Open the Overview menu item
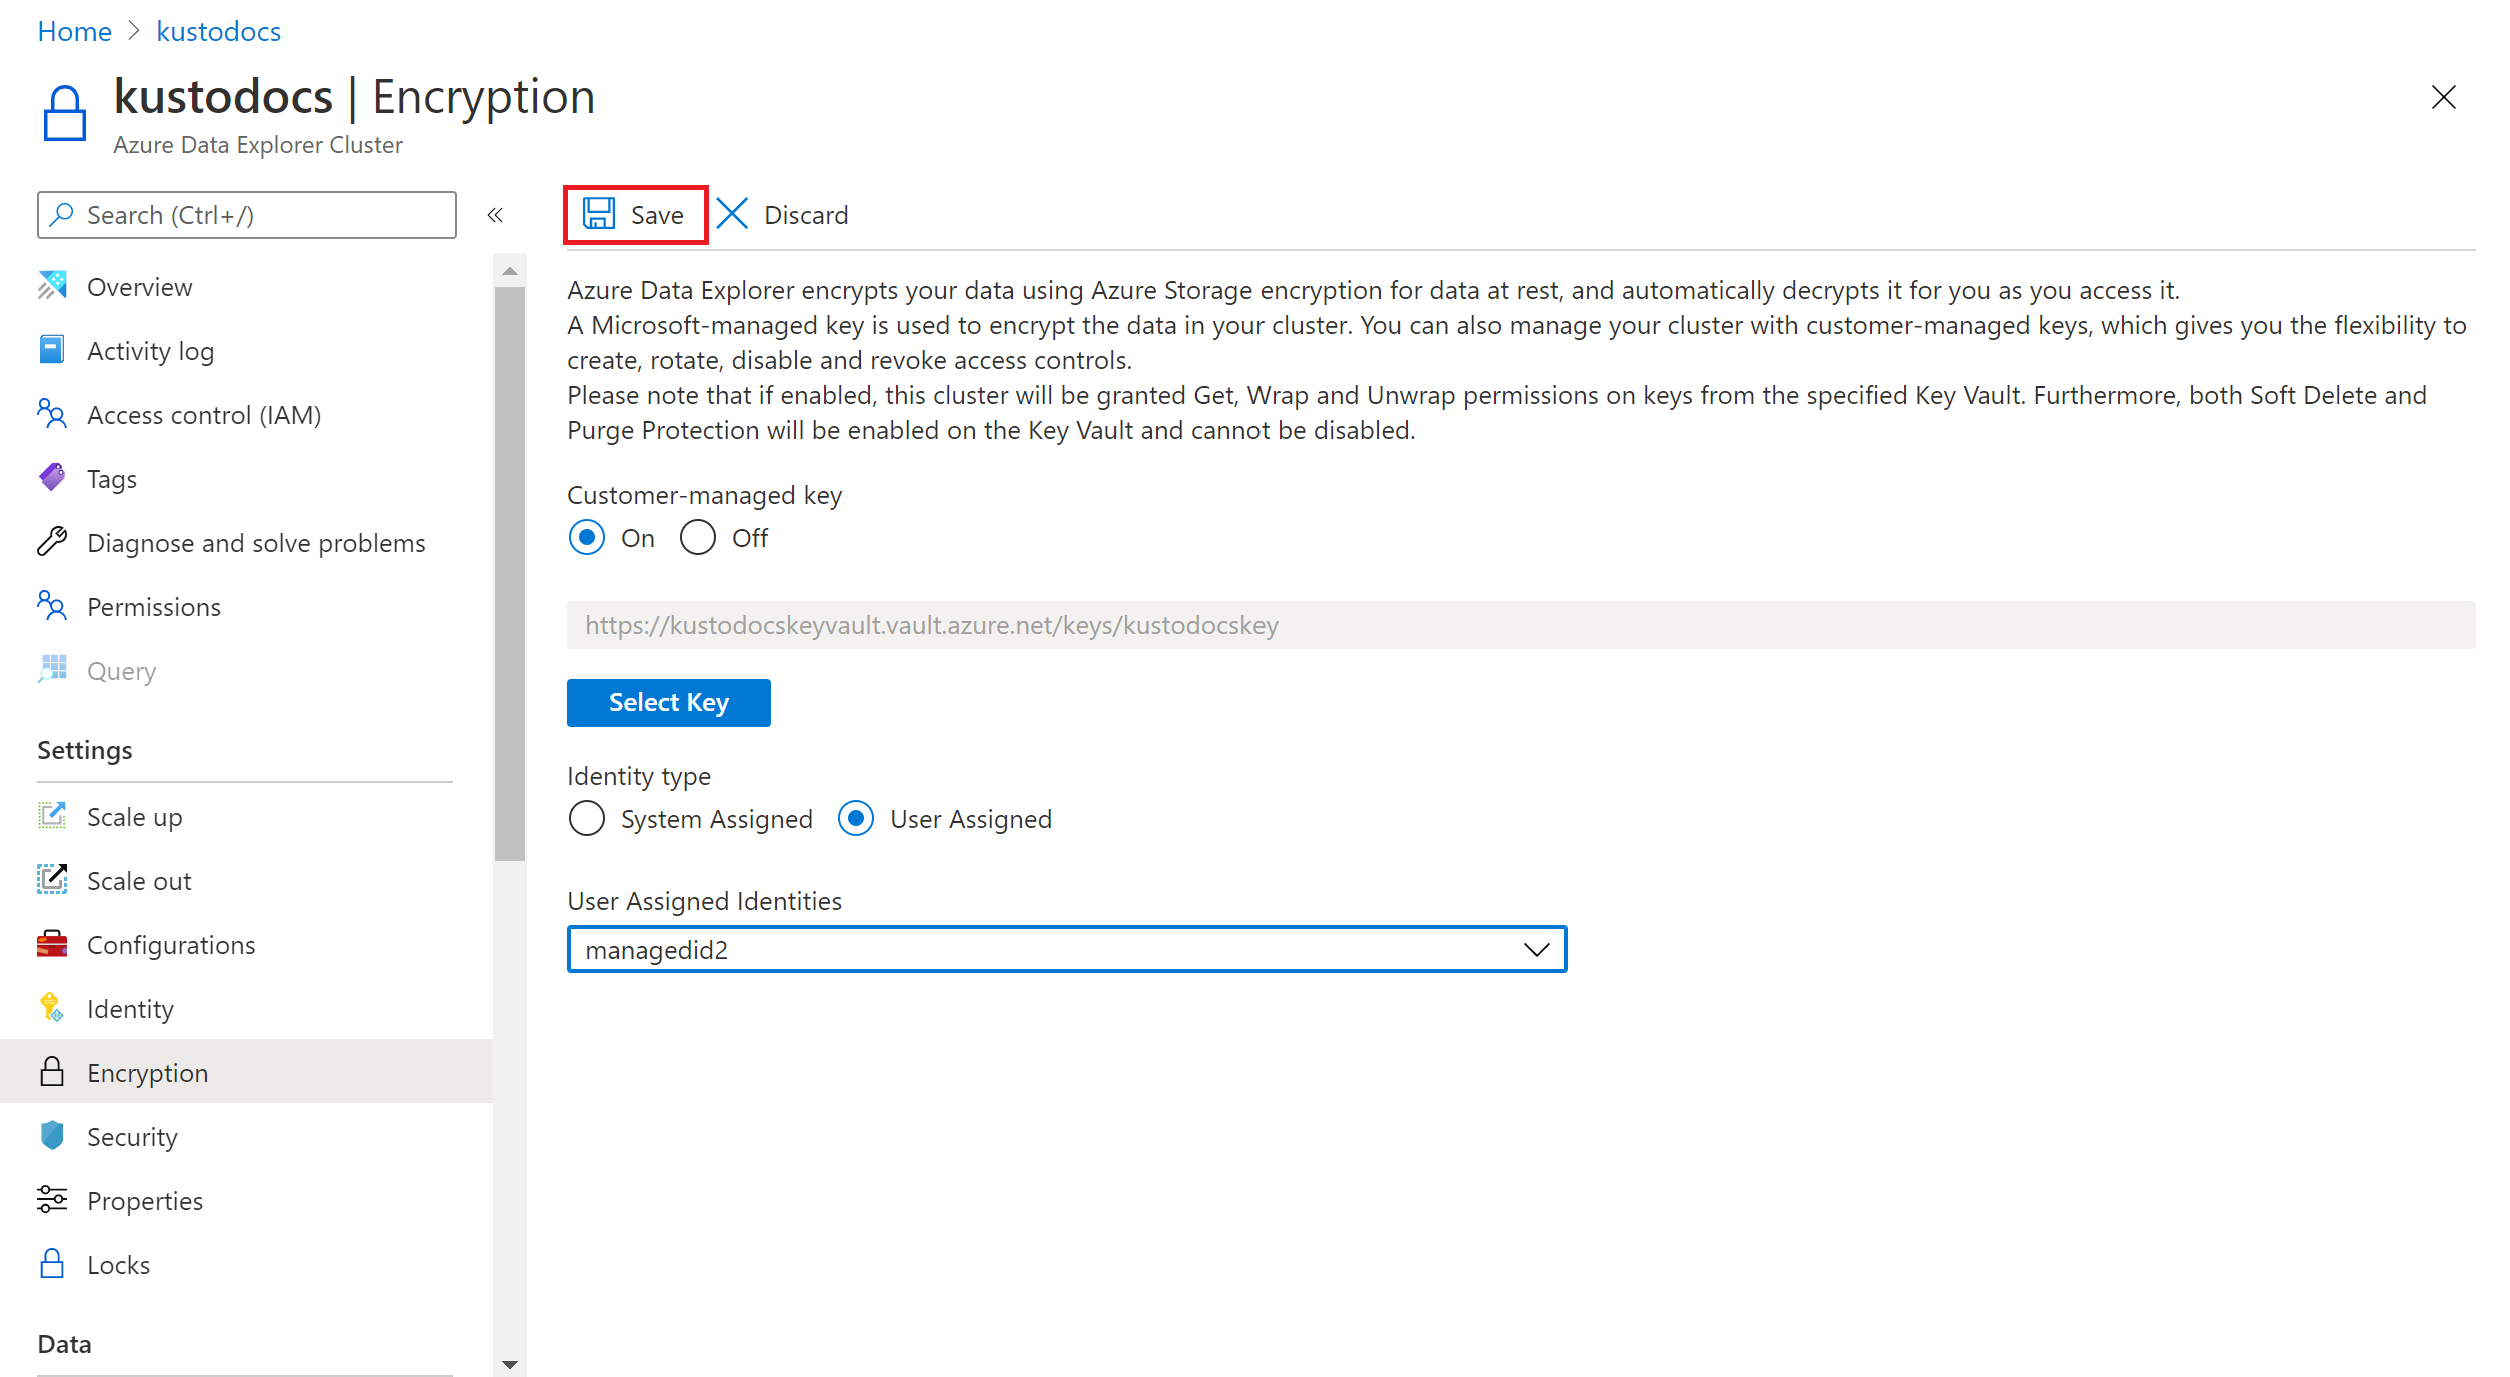This screenshot has height=1377, width=2510. tap(141, 287)
